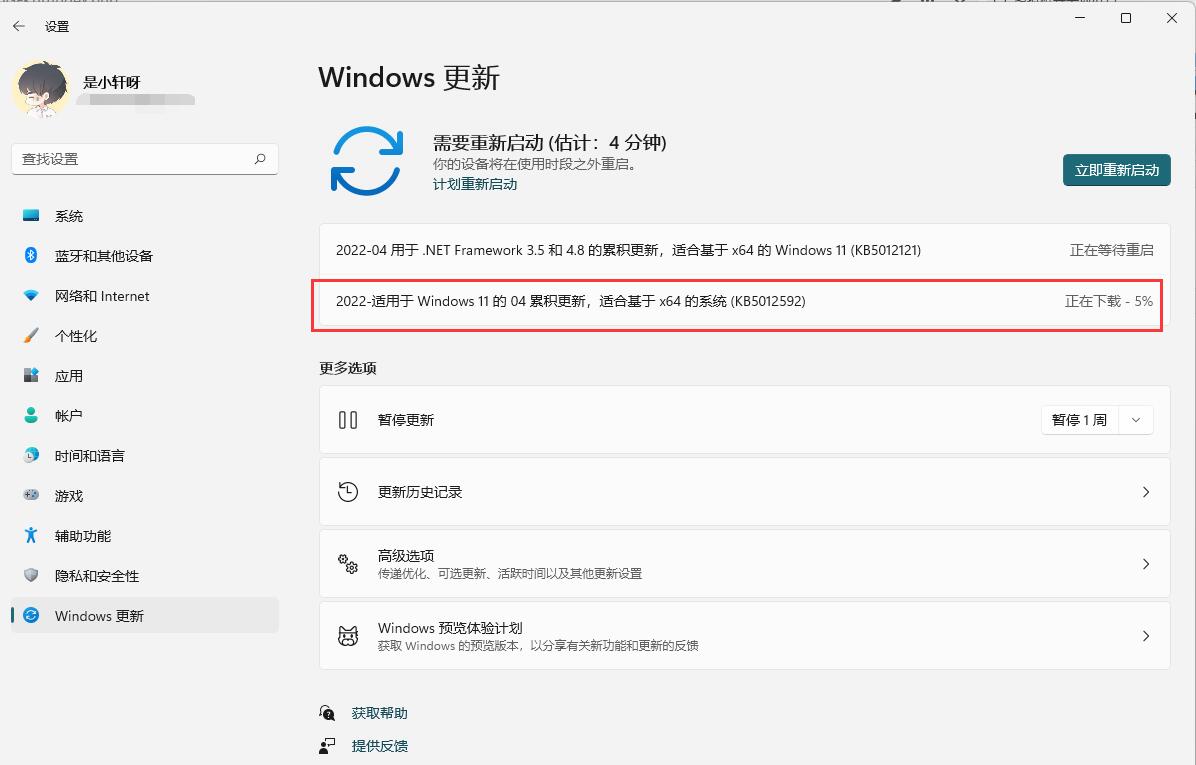Click the 立即重新启动 button
The image size is (1196, 765).
[x=1117, y=170]
